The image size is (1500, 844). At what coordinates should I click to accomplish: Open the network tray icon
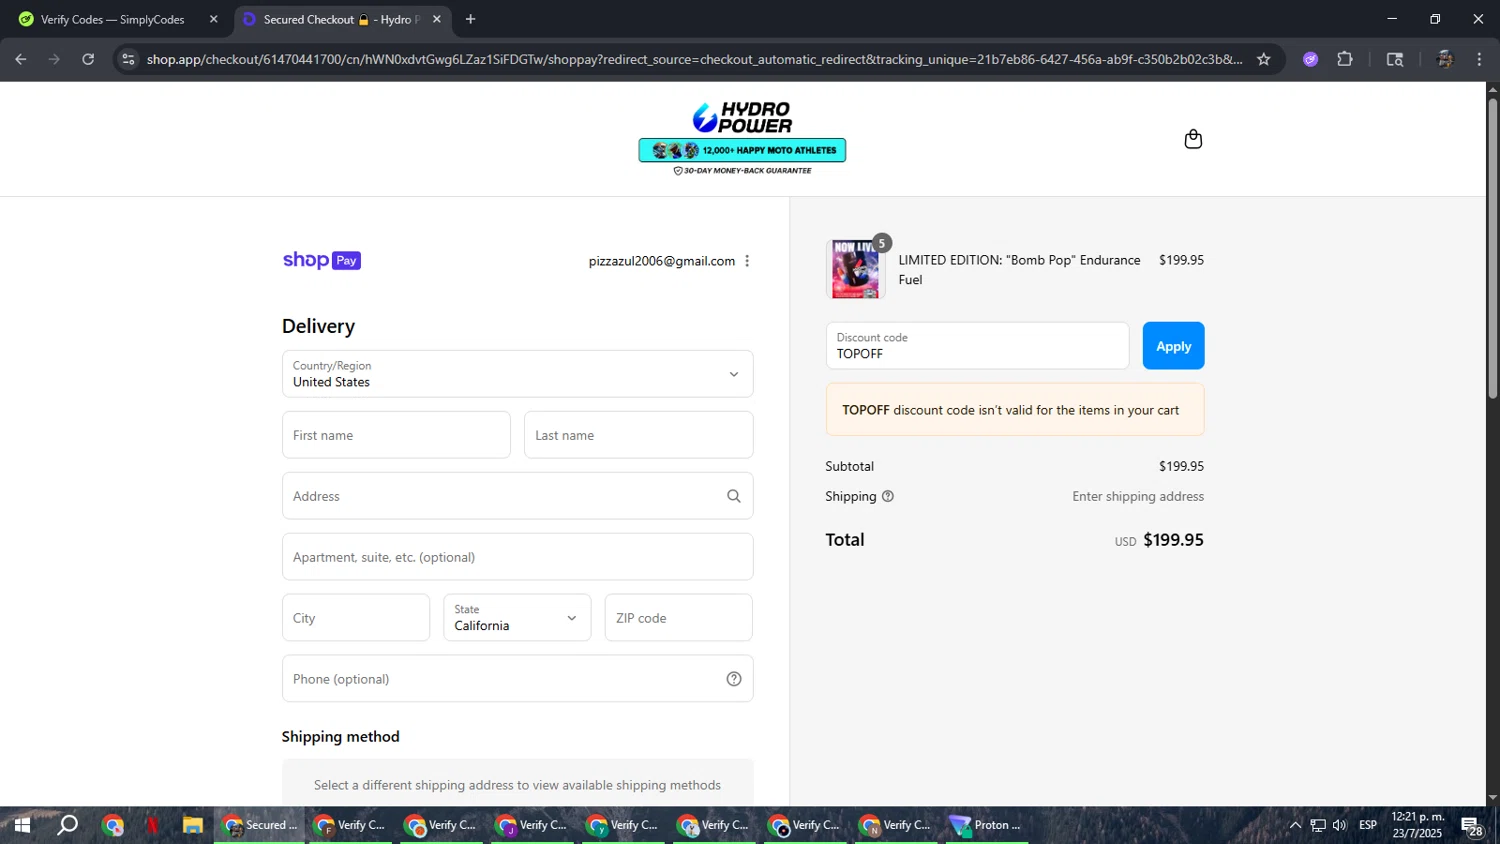(1318, 825)
